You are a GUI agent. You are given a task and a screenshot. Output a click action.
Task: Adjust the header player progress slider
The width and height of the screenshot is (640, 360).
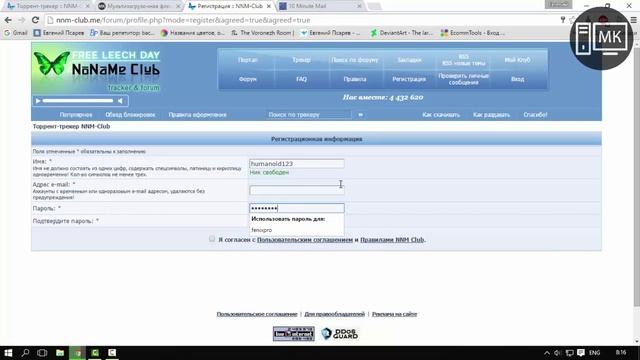click(78, 100)
